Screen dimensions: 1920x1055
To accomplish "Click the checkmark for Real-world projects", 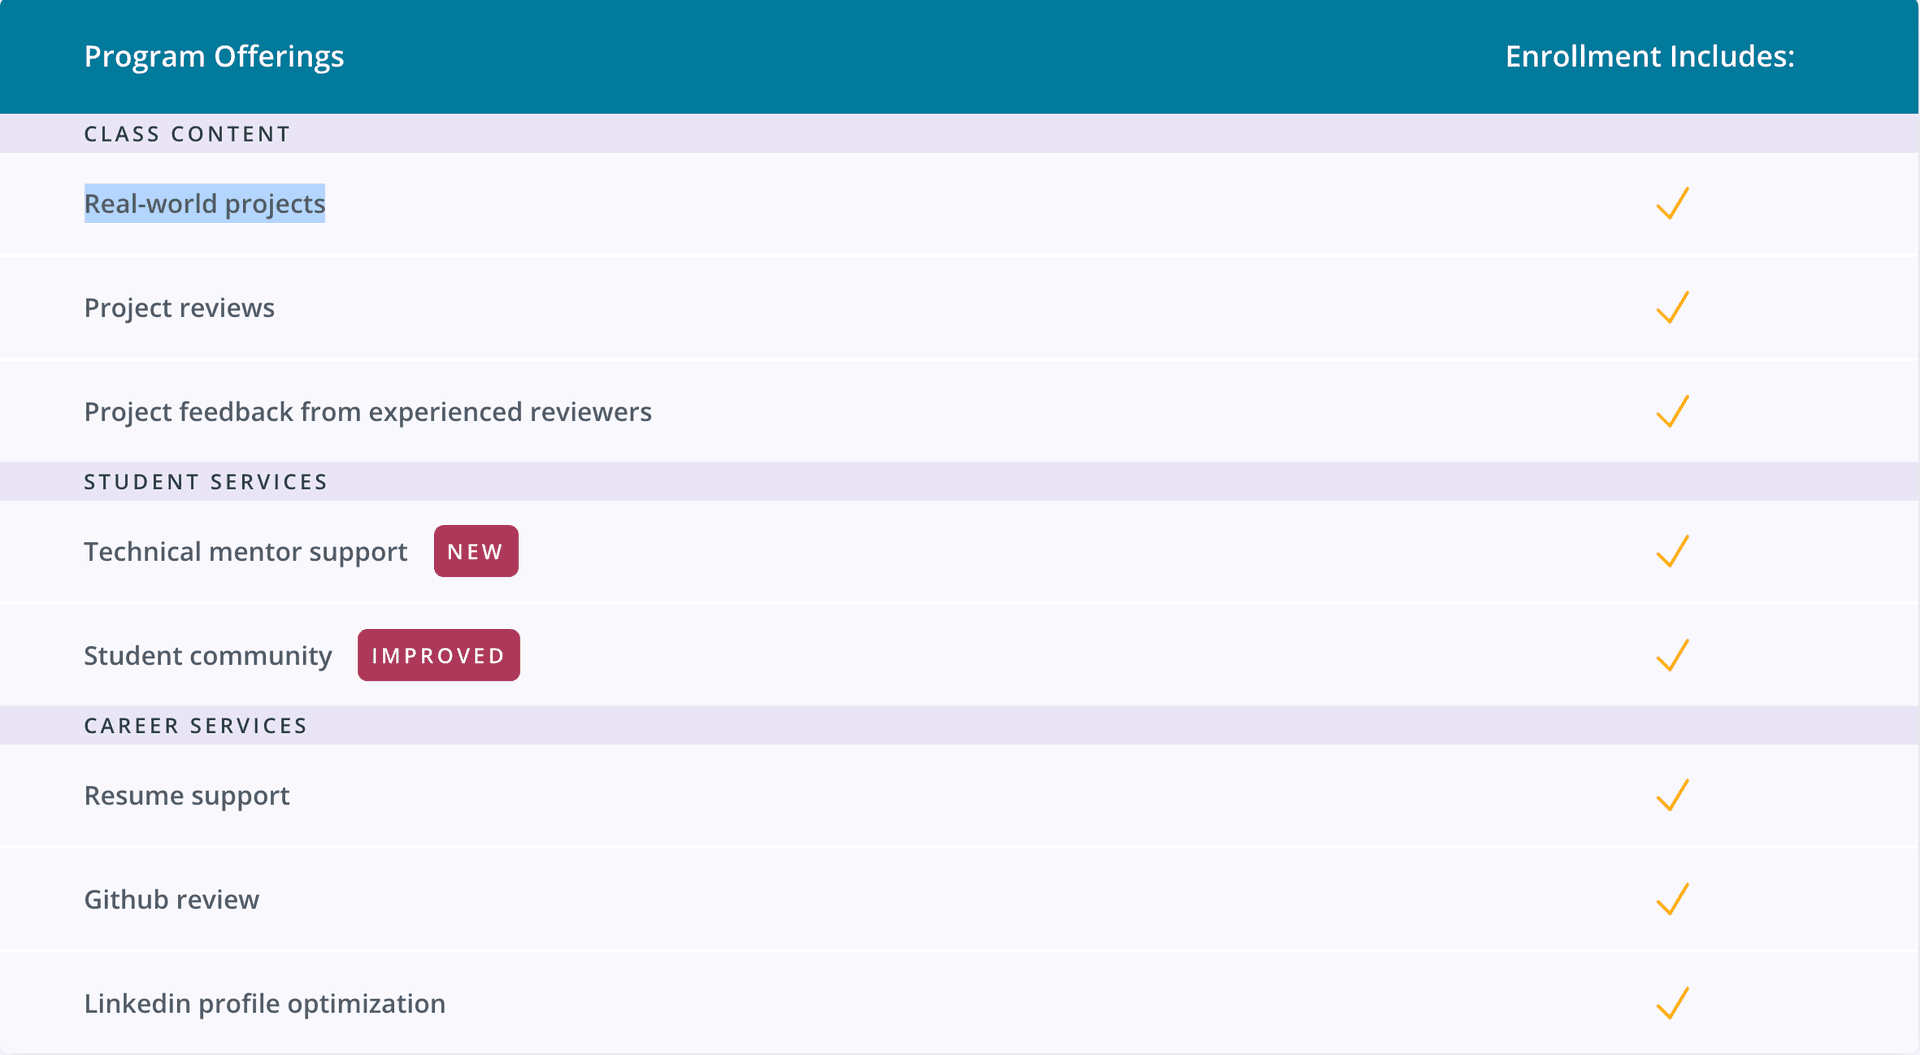I will click(1672, 204).
